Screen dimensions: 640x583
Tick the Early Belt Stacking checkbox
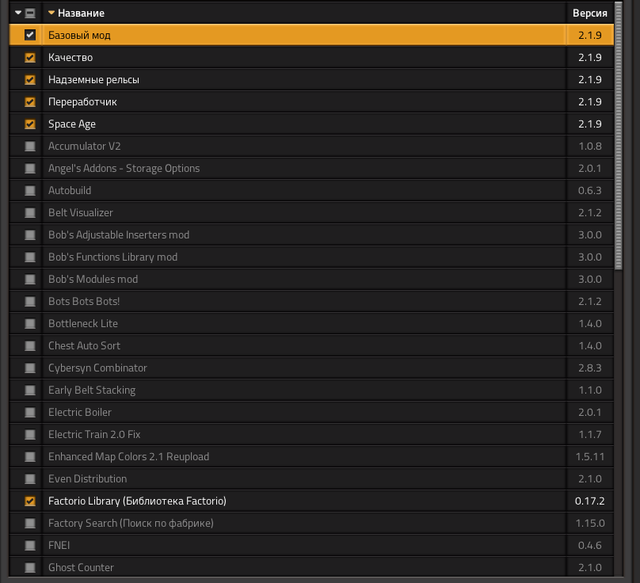pos(30,390)
